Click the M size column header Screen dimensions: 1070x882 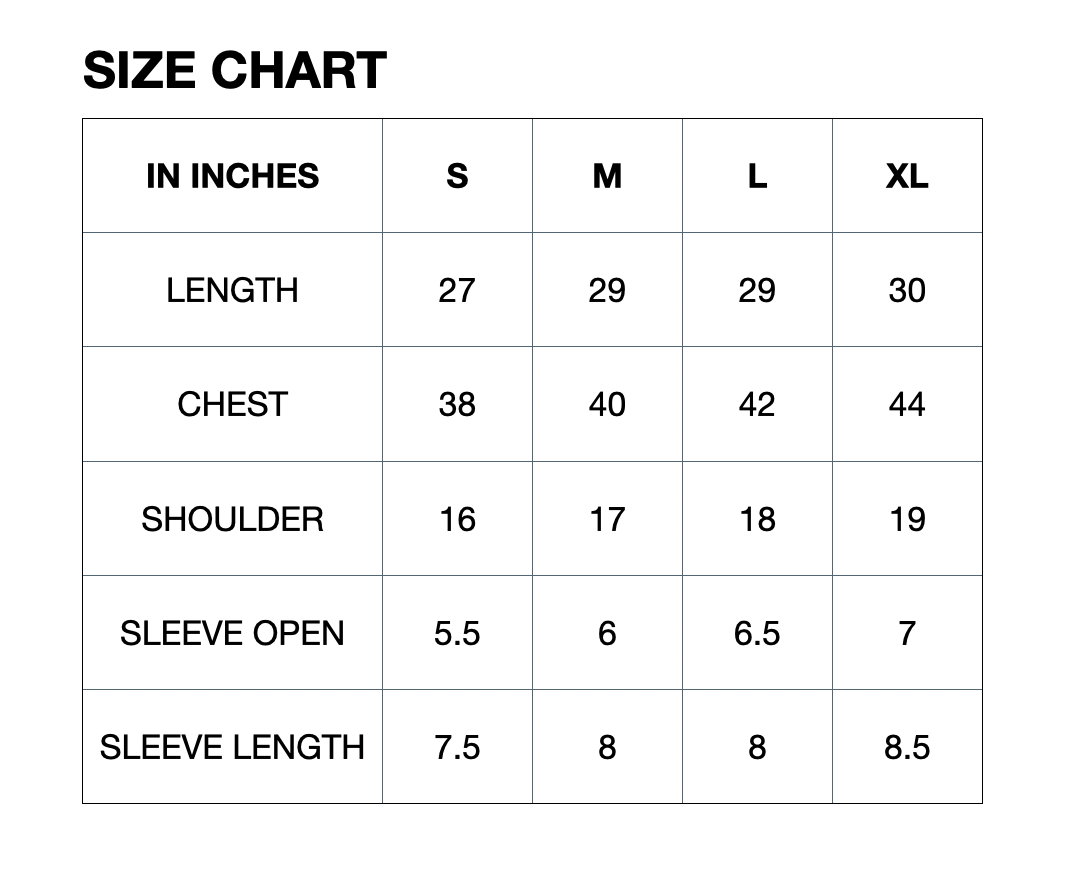pos(607,176)
